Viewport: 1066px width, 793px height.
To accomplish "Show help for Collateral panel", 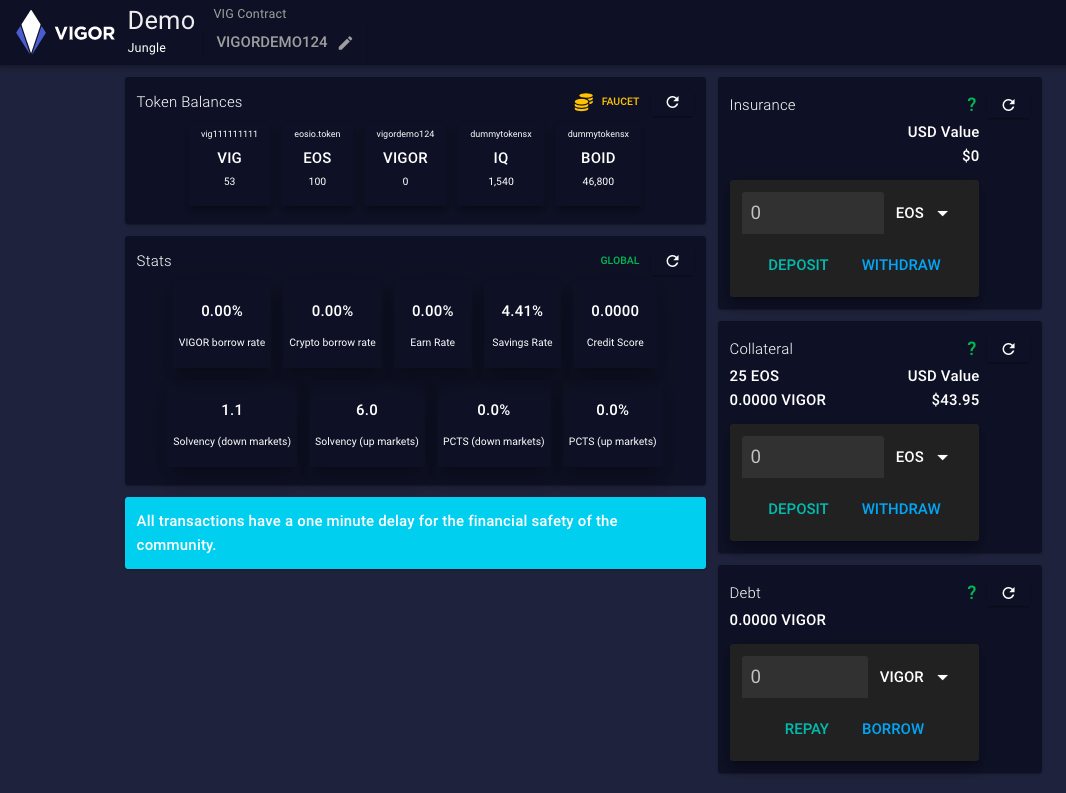I will (x=972, y=349).
